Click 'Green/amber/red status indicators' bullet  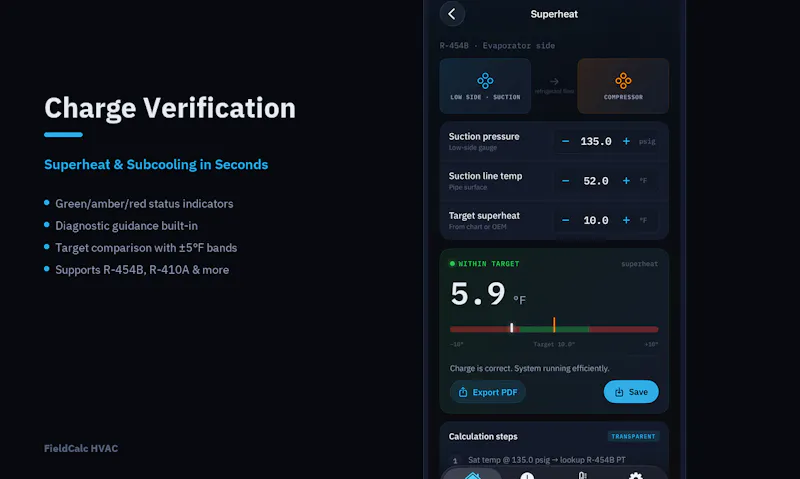(x=144, y=204)
